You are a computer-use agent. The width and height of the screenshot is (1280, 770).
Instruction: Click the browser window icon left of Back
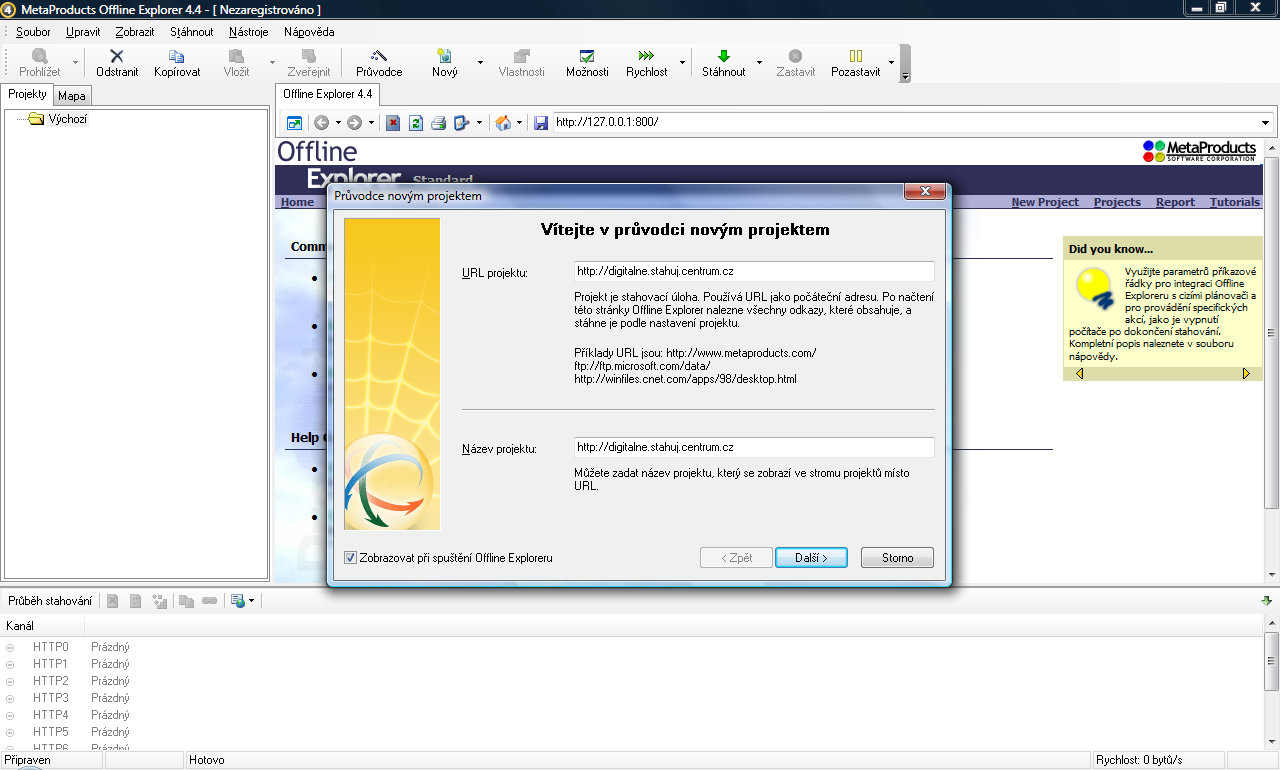(x=294, y=123)
